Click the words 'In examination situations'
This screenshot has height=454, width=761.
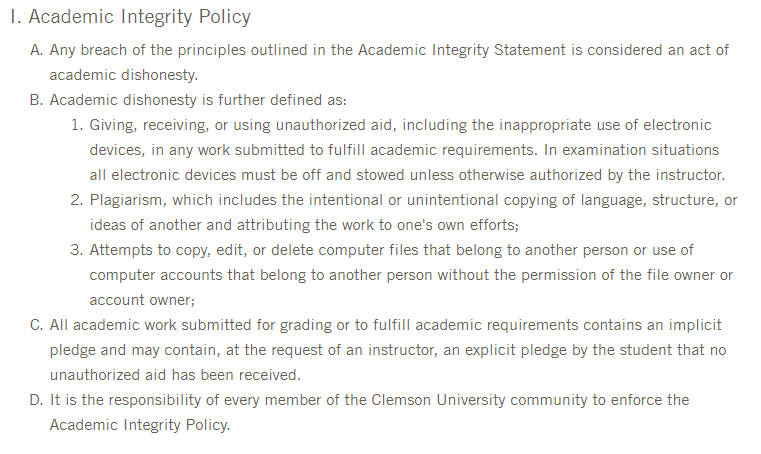click(x=631, y=150)
